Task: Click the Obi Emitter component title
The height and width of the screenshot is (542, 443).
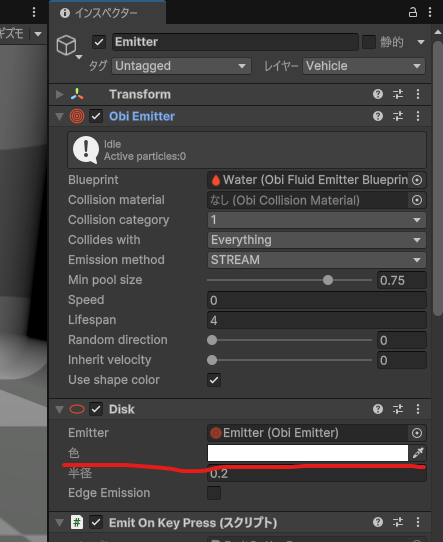Action: (x=142, y=116)
